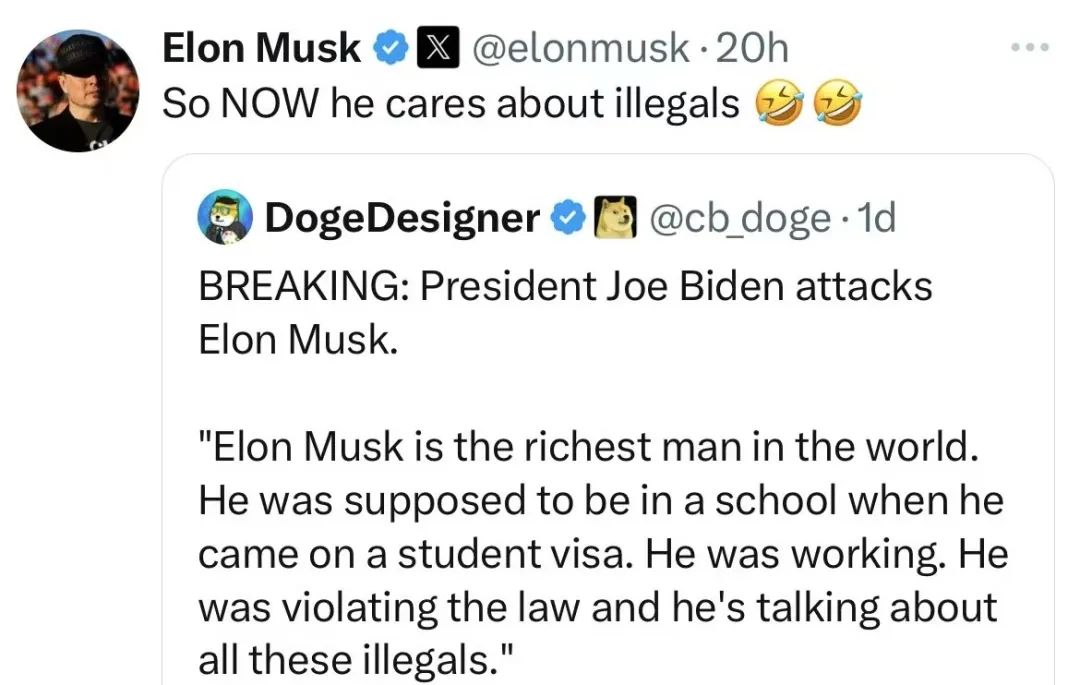This screenshot has height=685, width=1080.
Task: Open the DogeDesigner display name
Action: (402, 218)
